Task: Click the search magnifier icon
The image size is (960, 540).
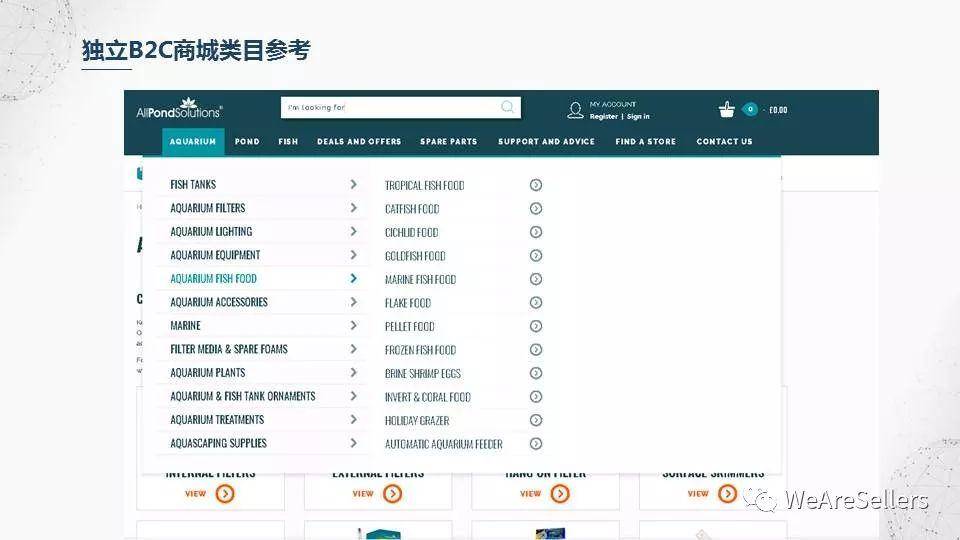Action: tap(508, 107)
